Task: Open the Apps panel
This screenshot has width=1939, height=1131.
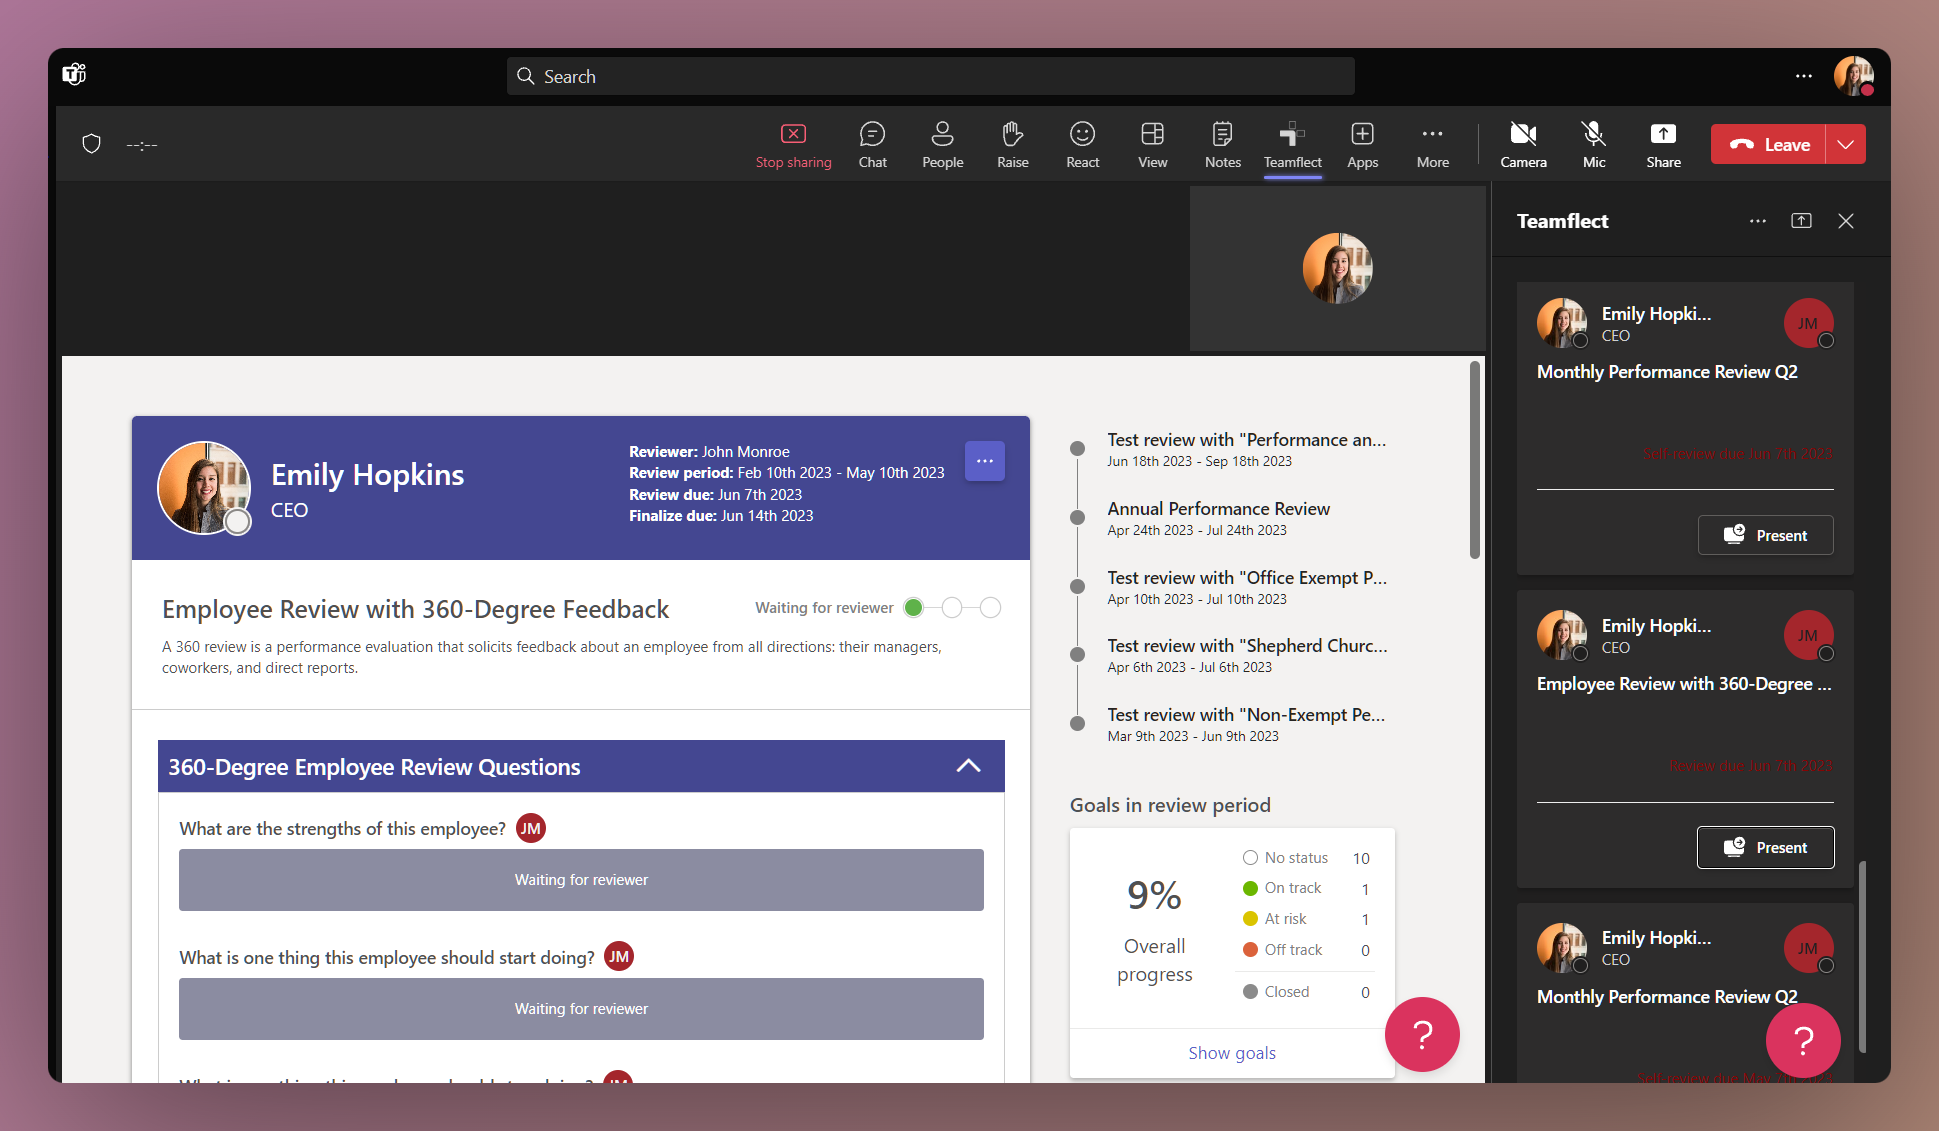Action: click(1362, 143)
